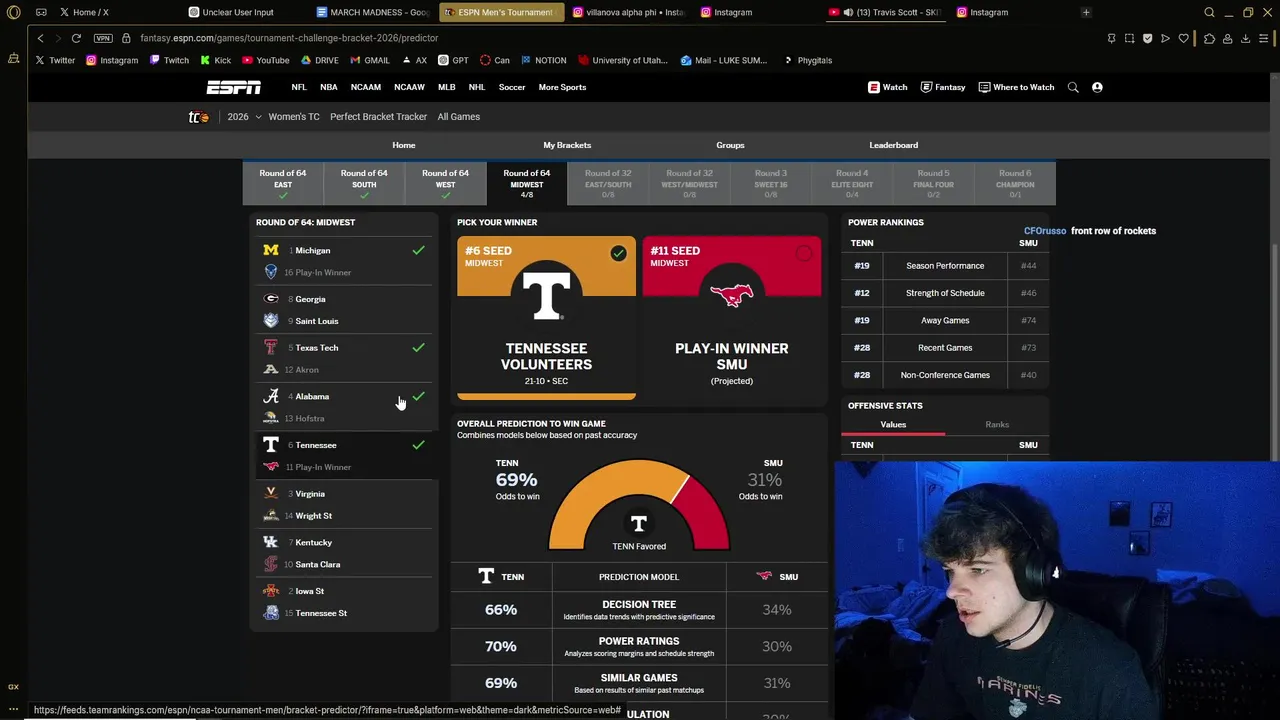Open the browser tab search icon
This screenshot has width=1280, height=720.
pyautogui.click(x=1209, y=12)
